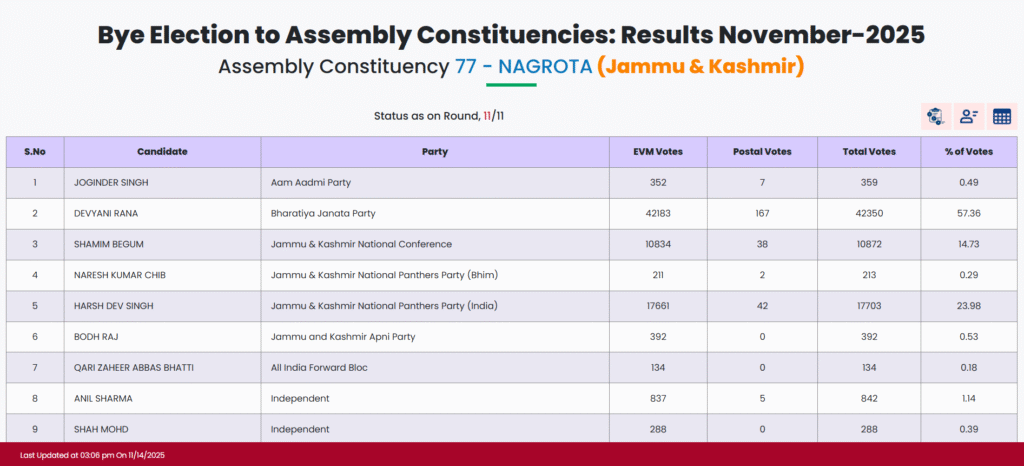Switch to the table grid view icon
The image size is (1024, 466).
[1001, 117]
